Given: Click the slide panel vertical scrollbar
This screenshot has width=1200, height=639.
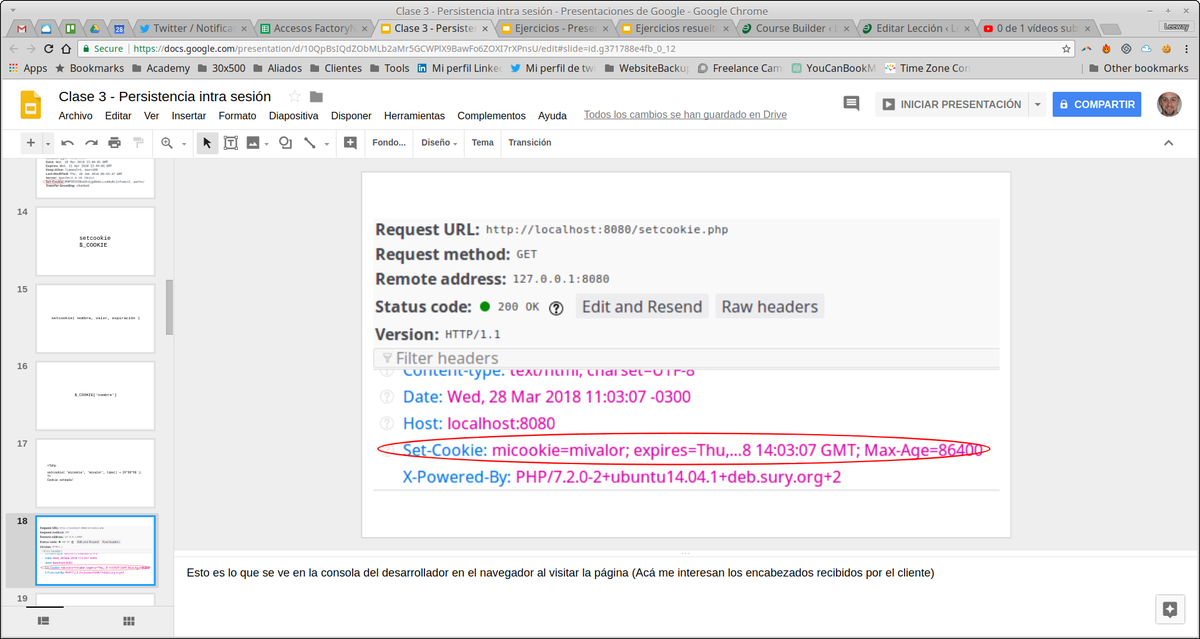Looking at the screenshot, I should click(169, 307).
